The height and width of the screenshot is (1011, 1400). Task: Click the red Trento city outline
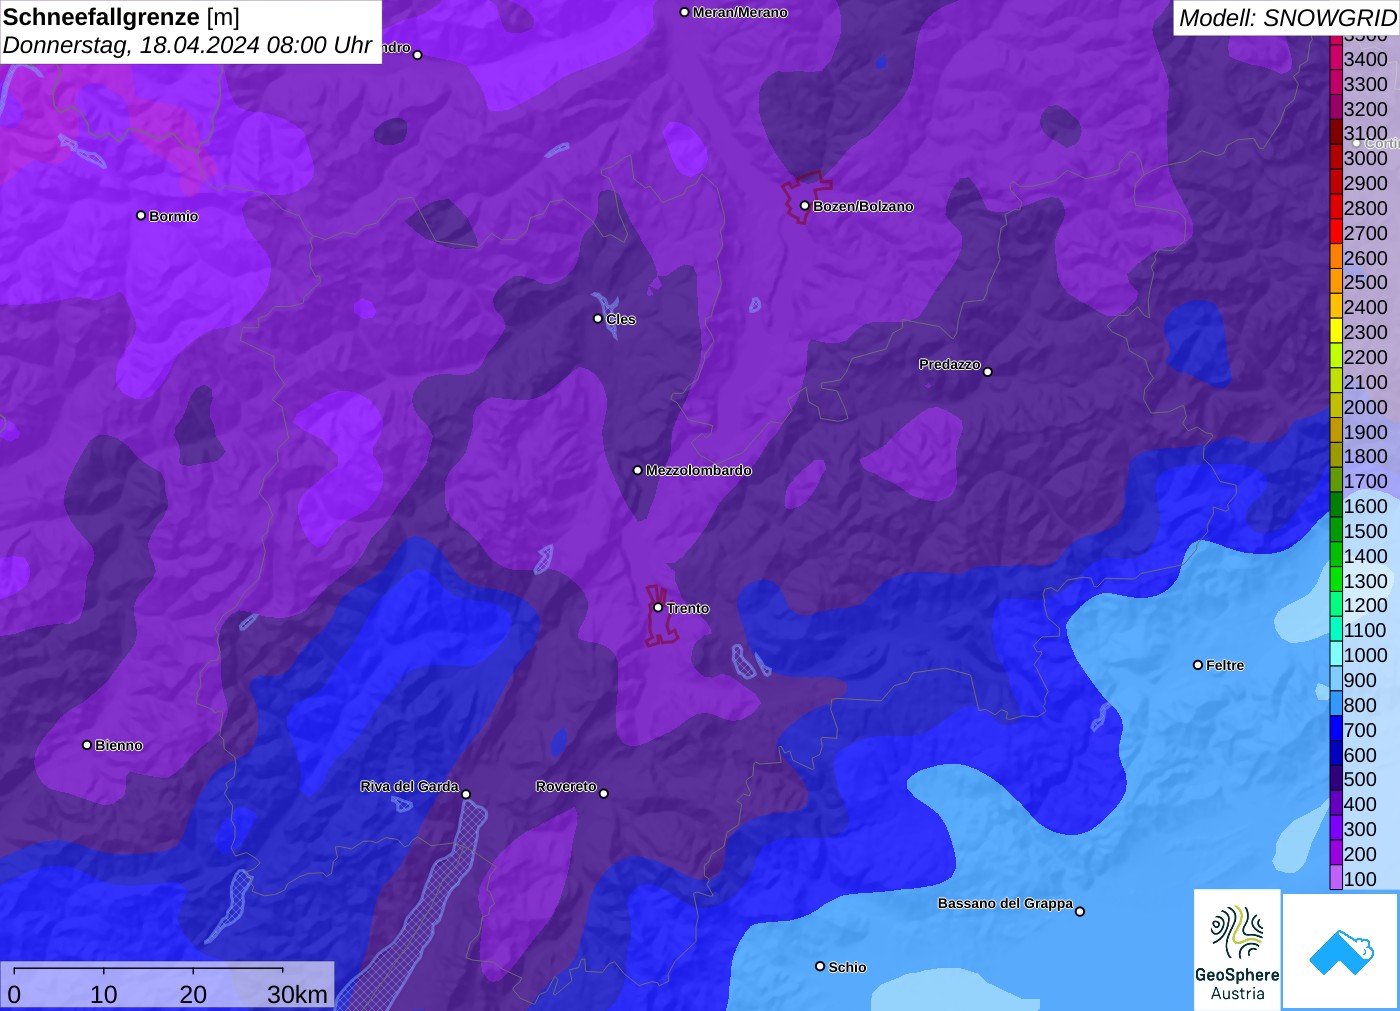tap(661, 615)
